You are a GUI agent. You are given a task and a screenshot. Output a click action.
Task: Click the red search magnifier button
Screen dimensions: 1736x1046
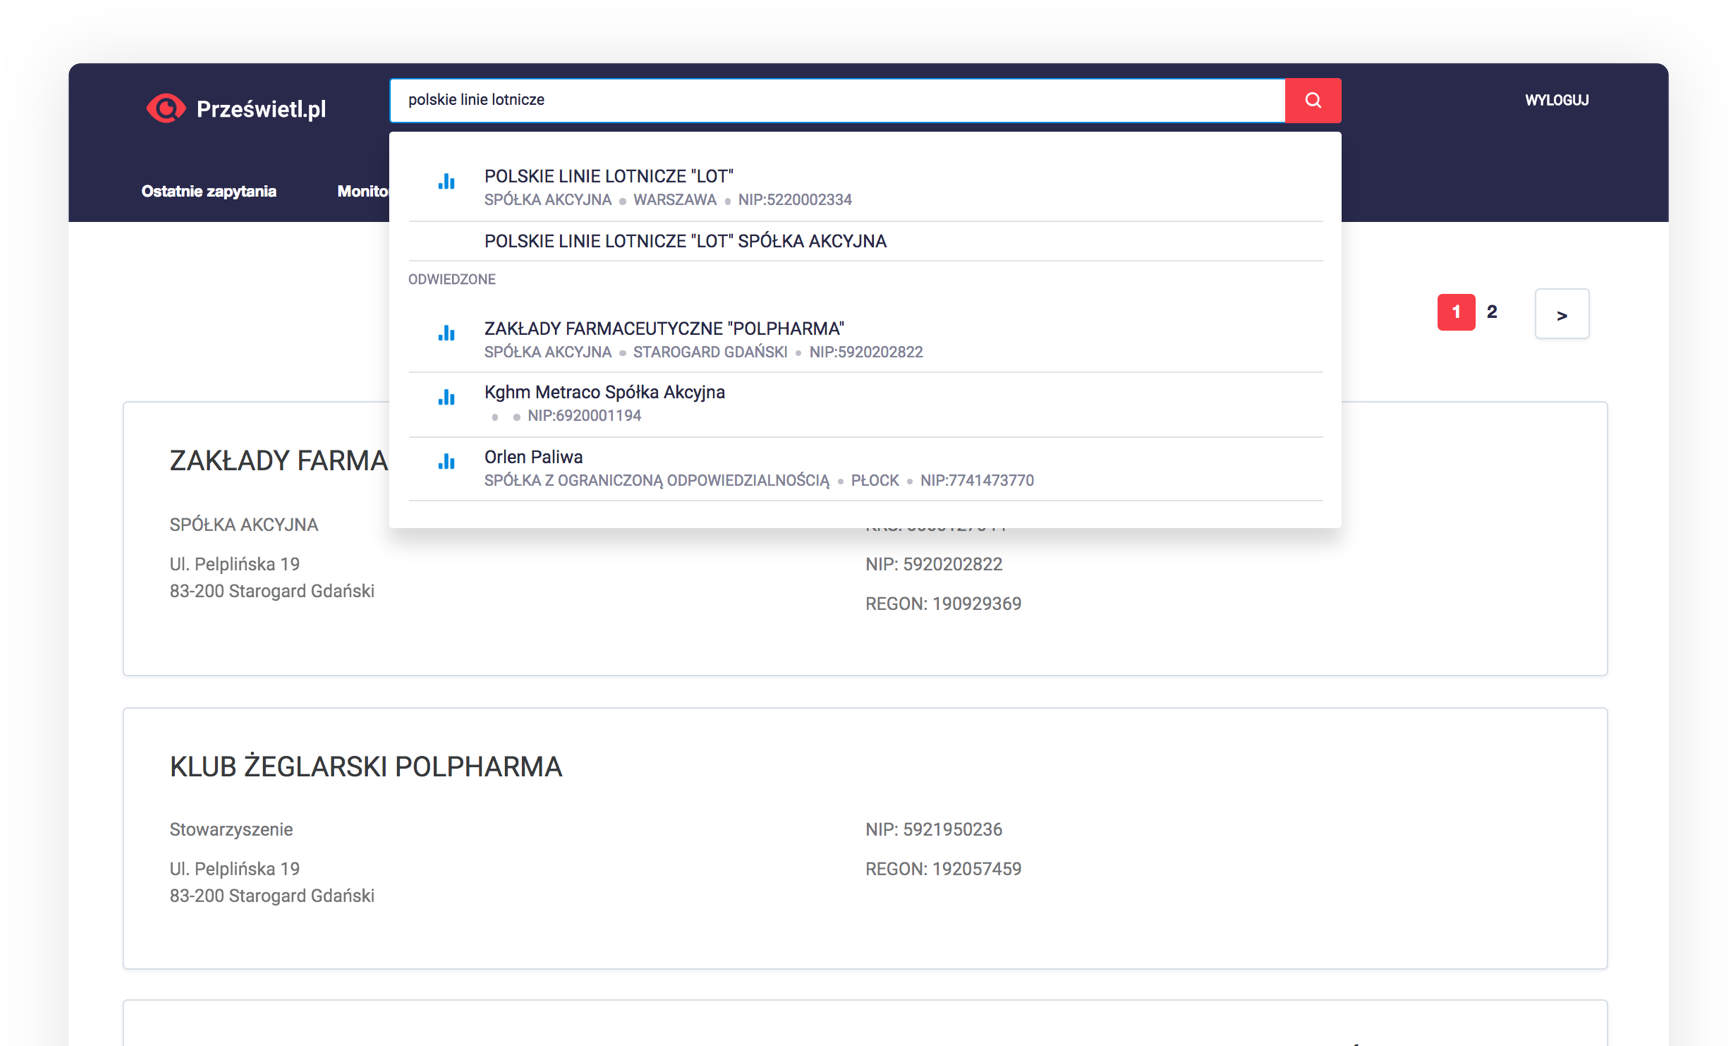click(x=1312, y=100)
